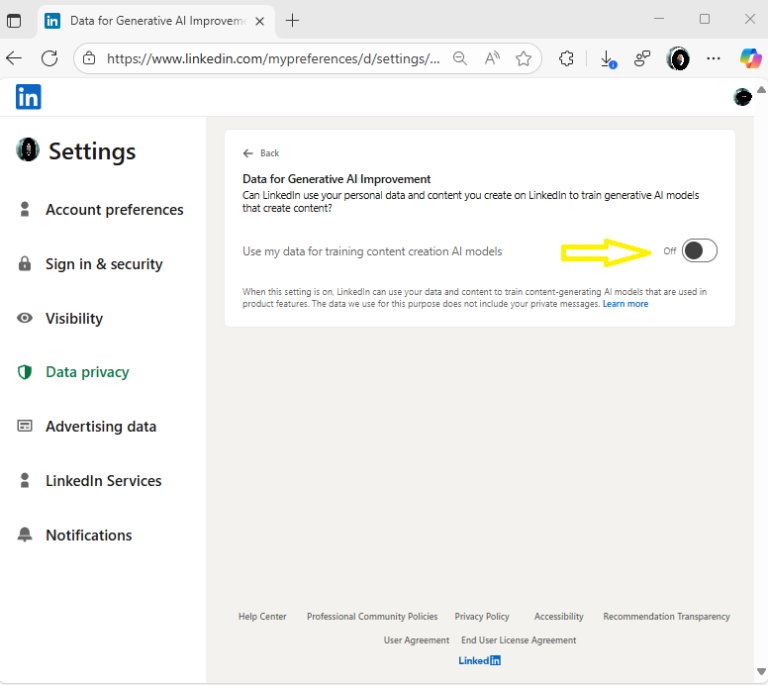Click the Advertising data icon in sidebar
This screenshot has height=685, width=768.
pos(25,426)
